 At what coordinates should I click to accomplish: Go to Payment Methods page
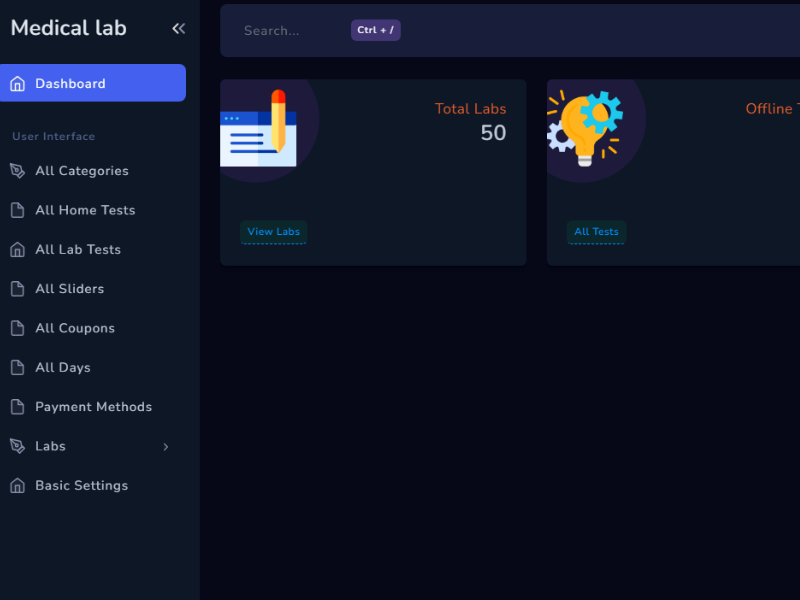93,407
